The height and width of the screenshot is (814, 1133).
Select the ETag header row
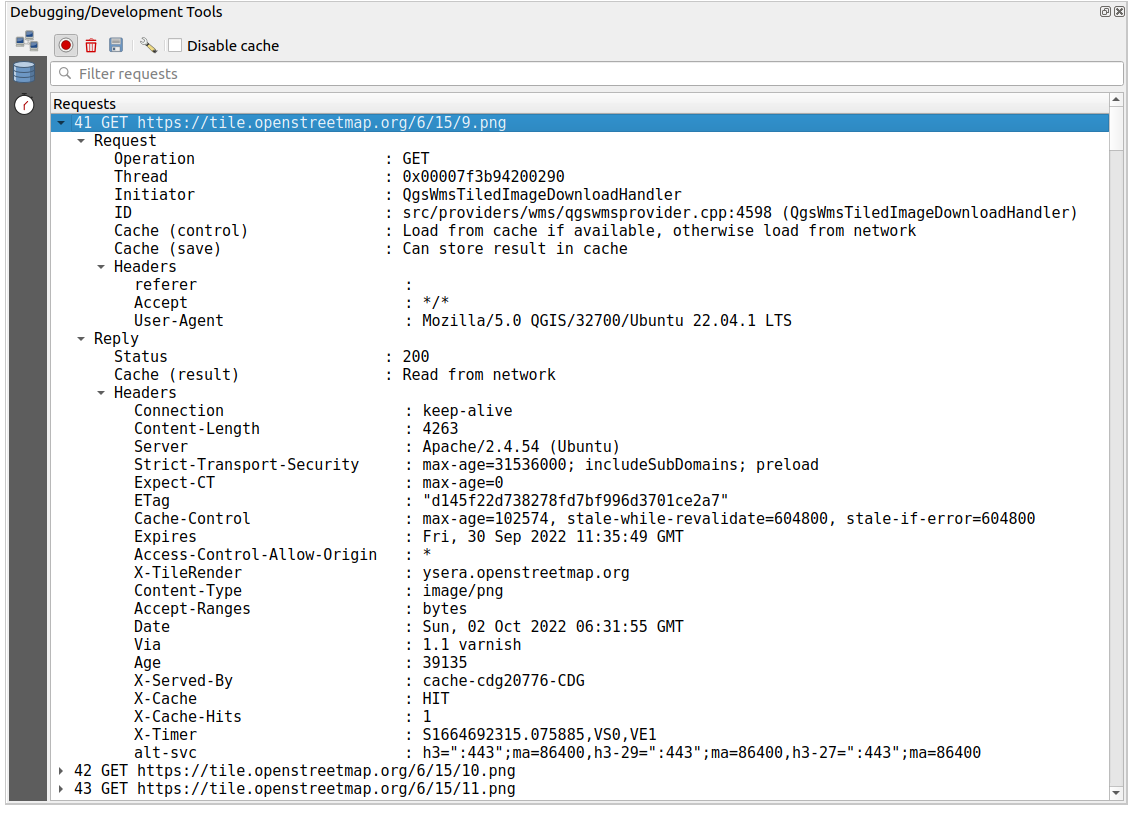pyautogui.click(x=300, y=500)
